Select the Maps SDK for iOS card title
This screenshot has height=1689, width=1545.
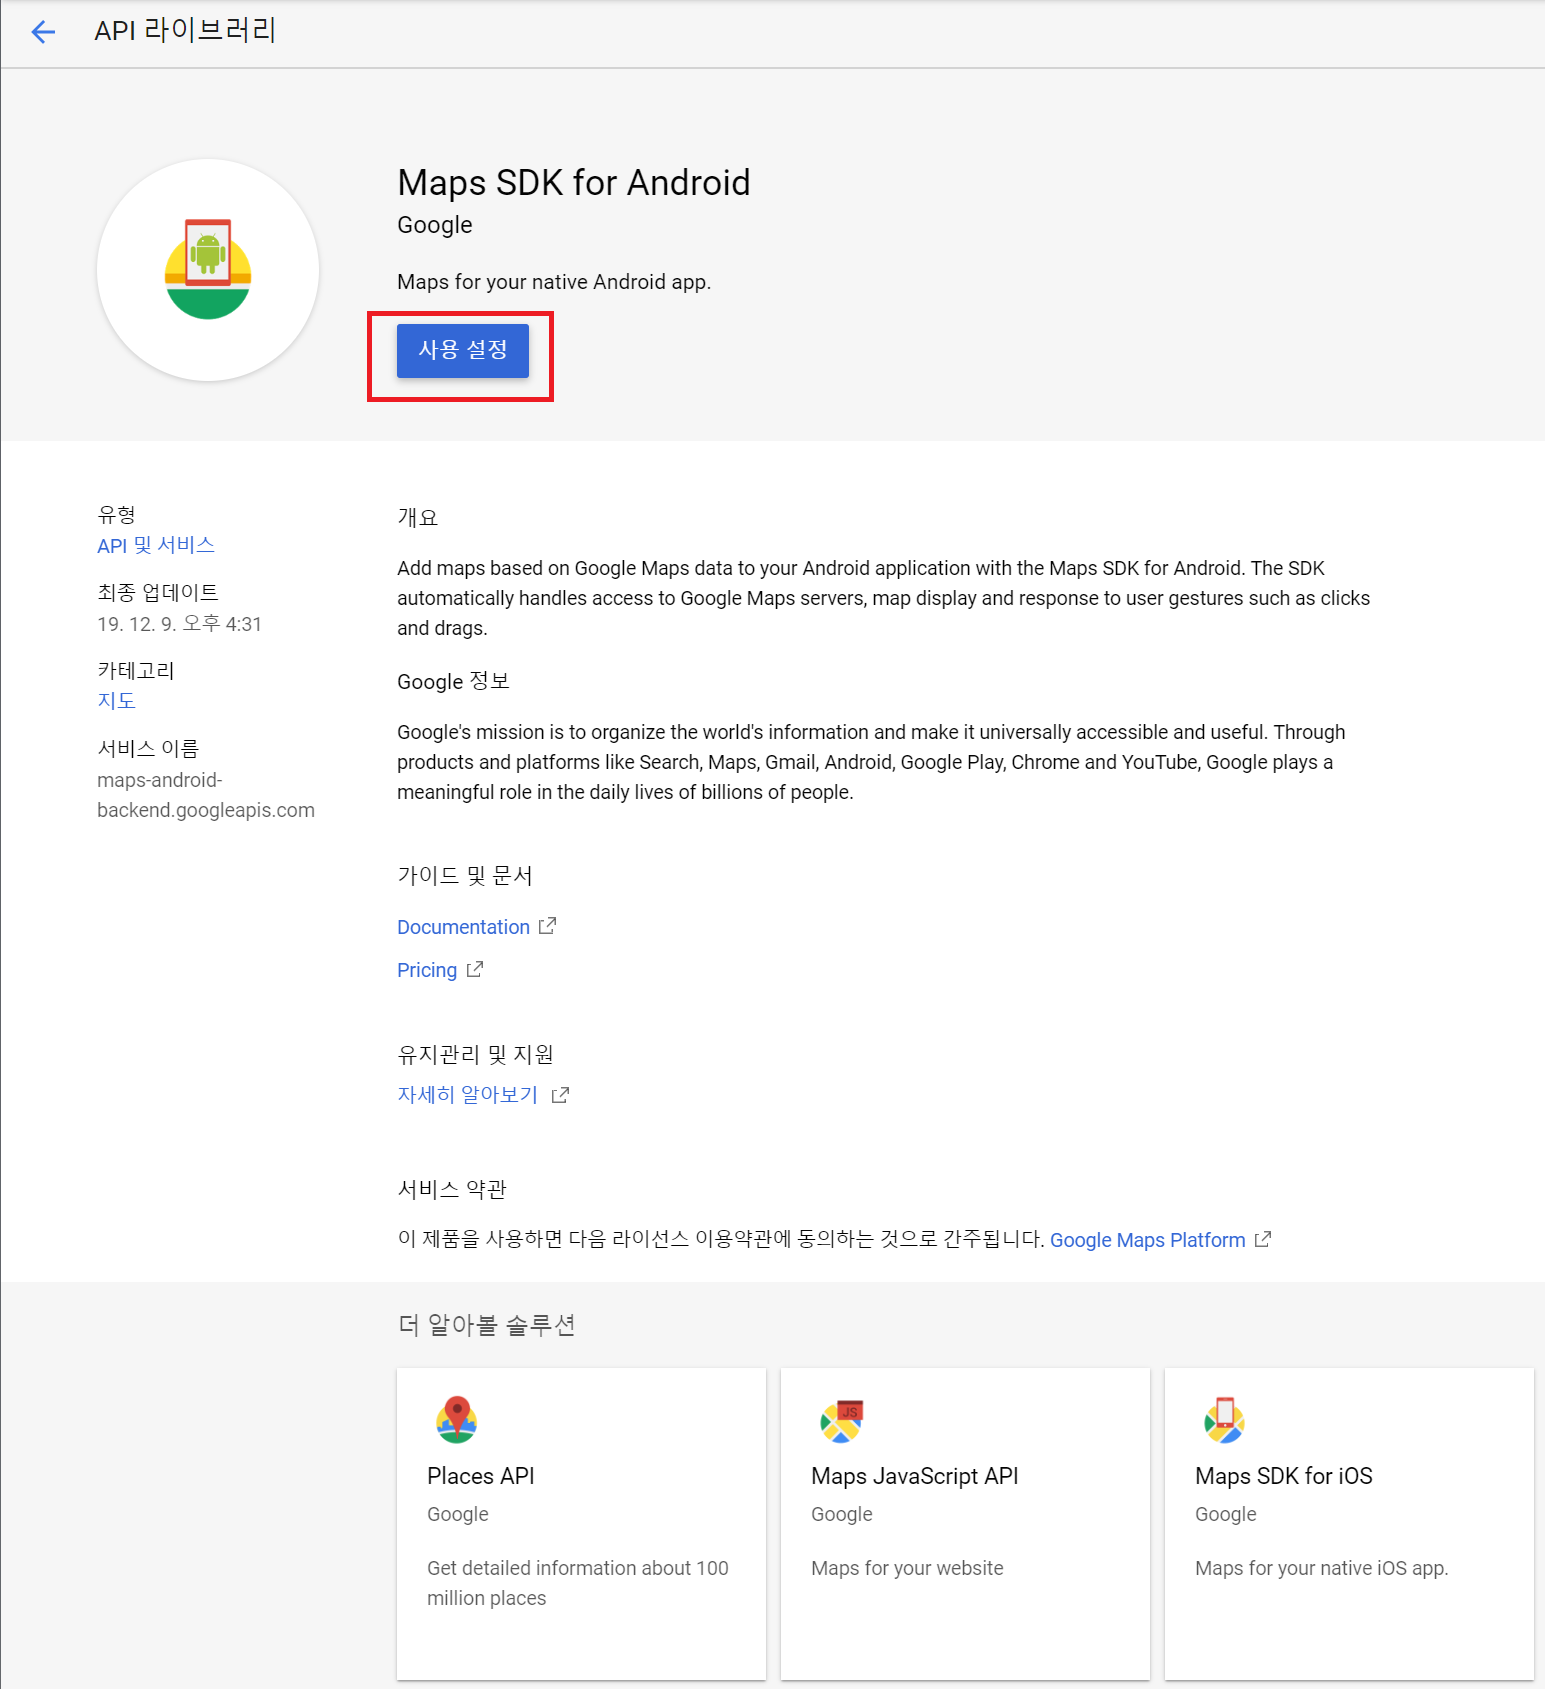pos(1283,1476)
